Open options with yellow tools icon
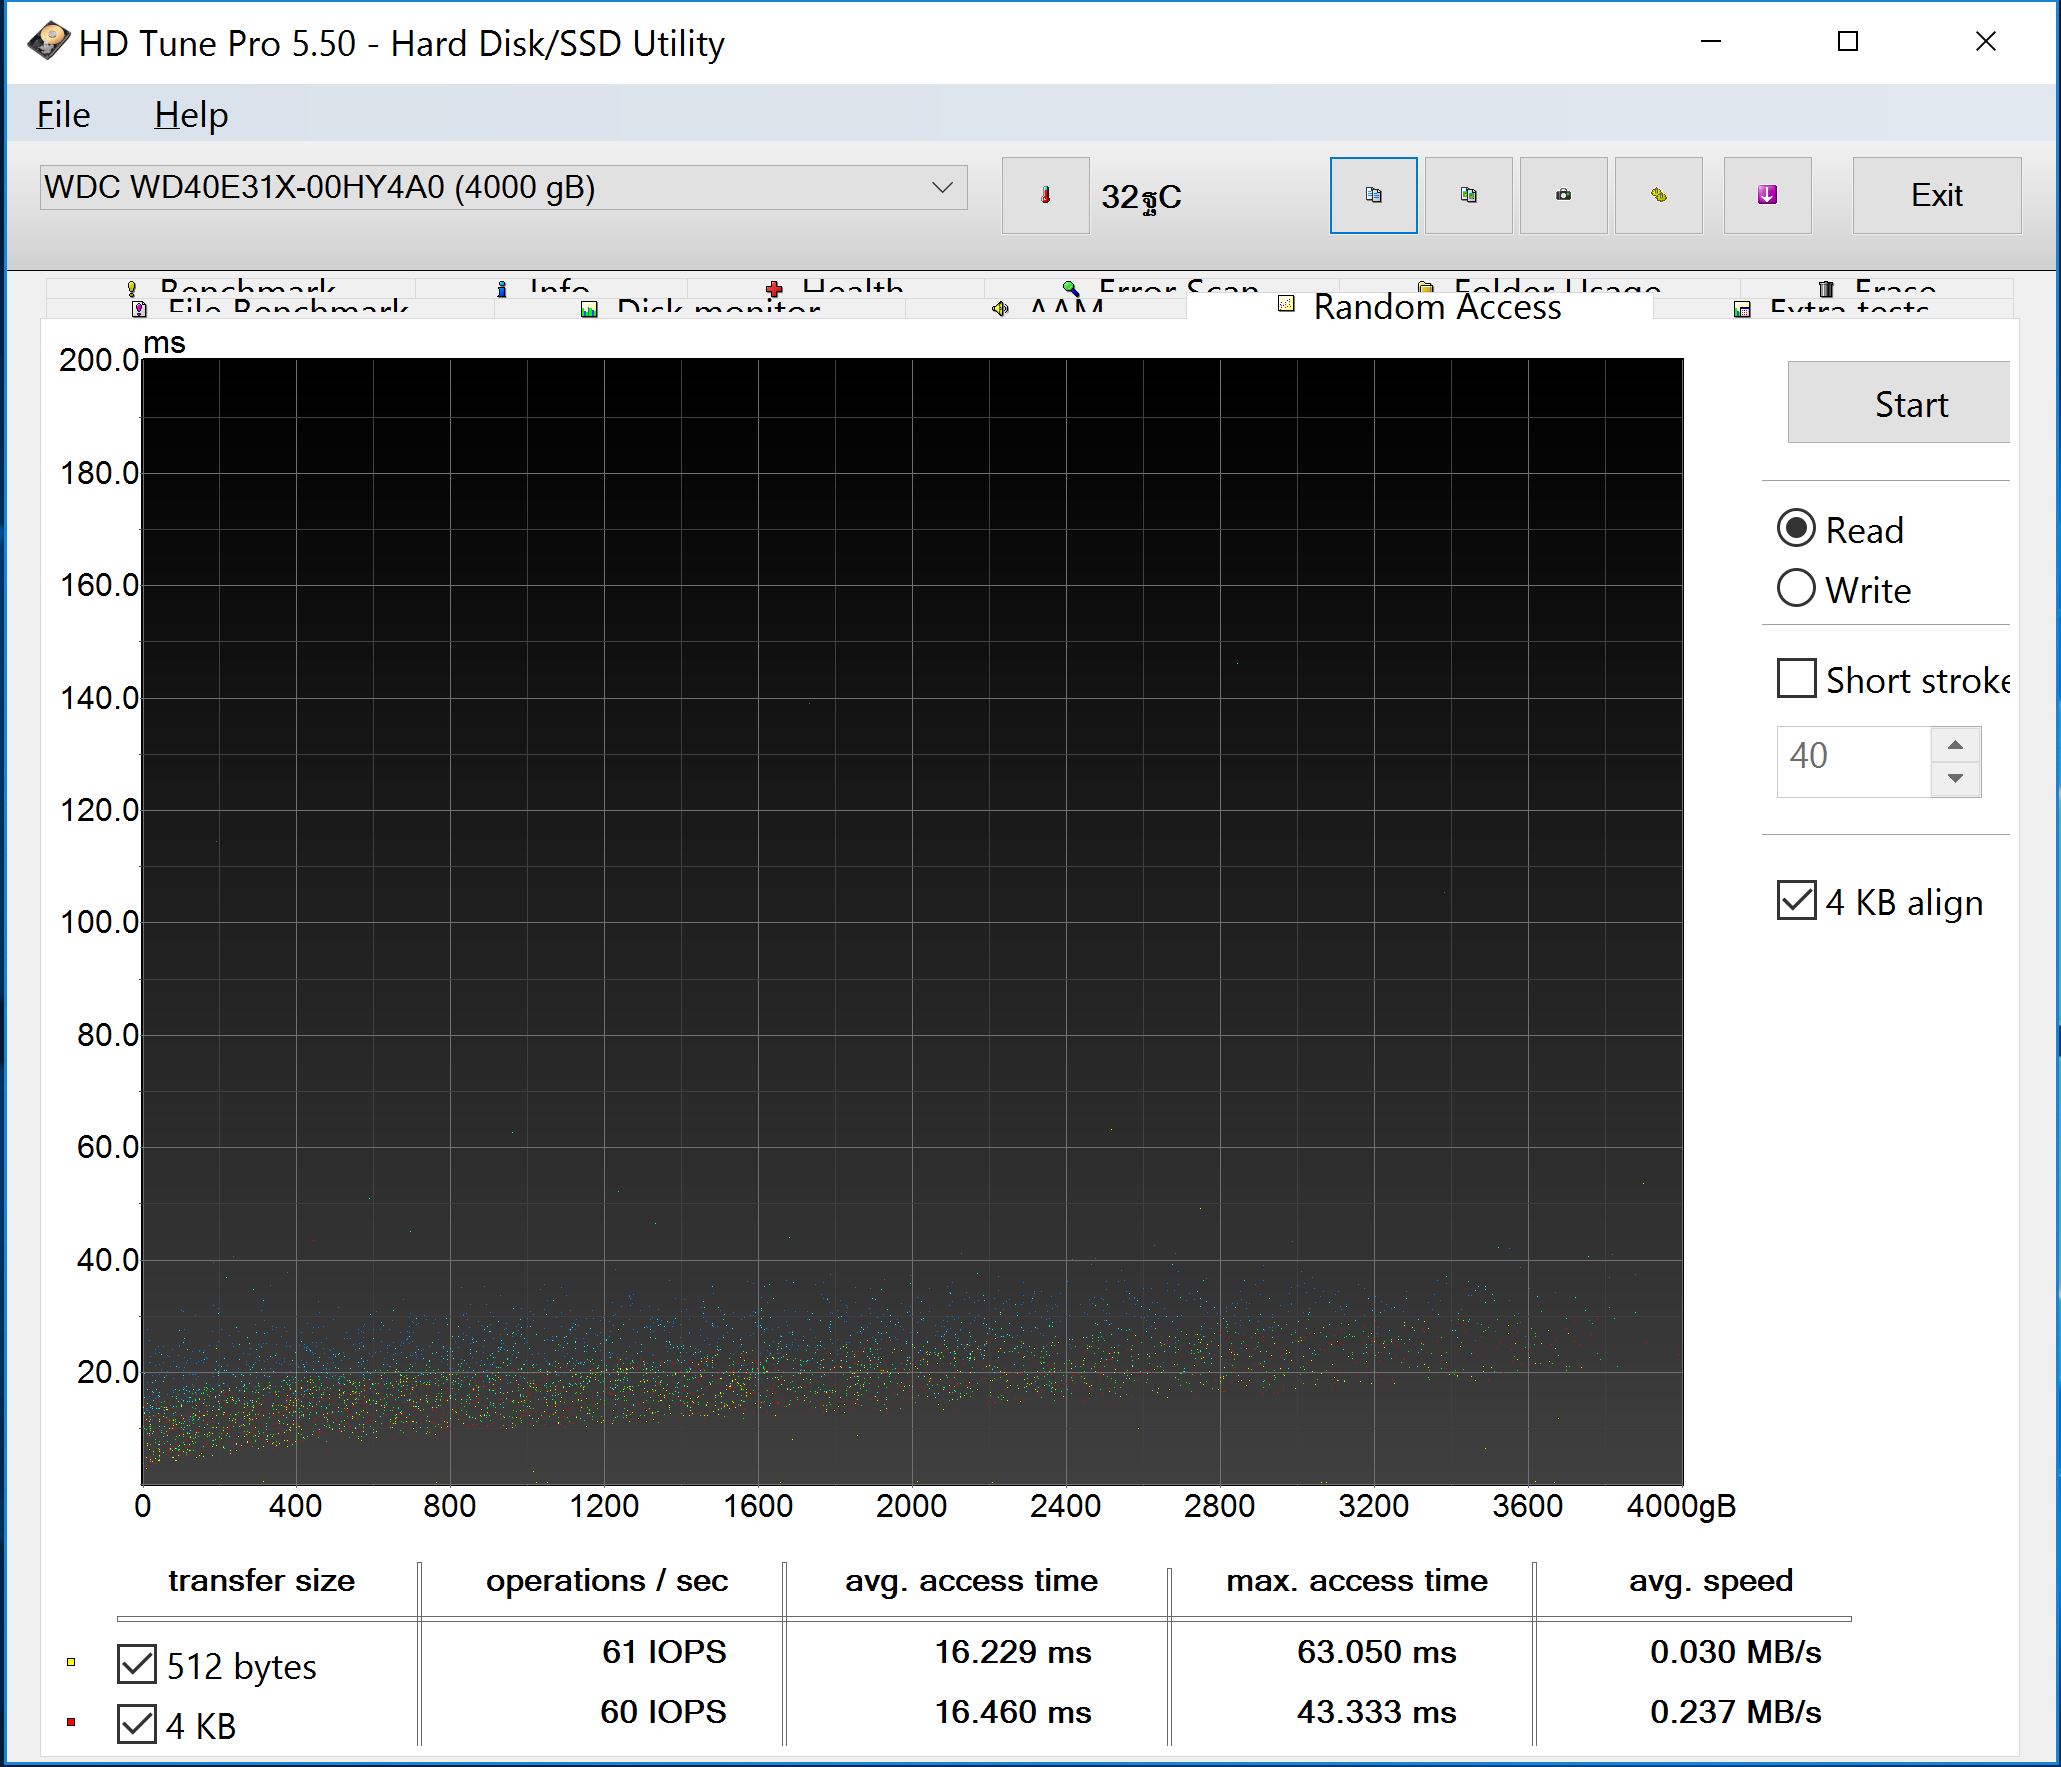This screenshot has height=1767, width=2061. coord(1658,195)
